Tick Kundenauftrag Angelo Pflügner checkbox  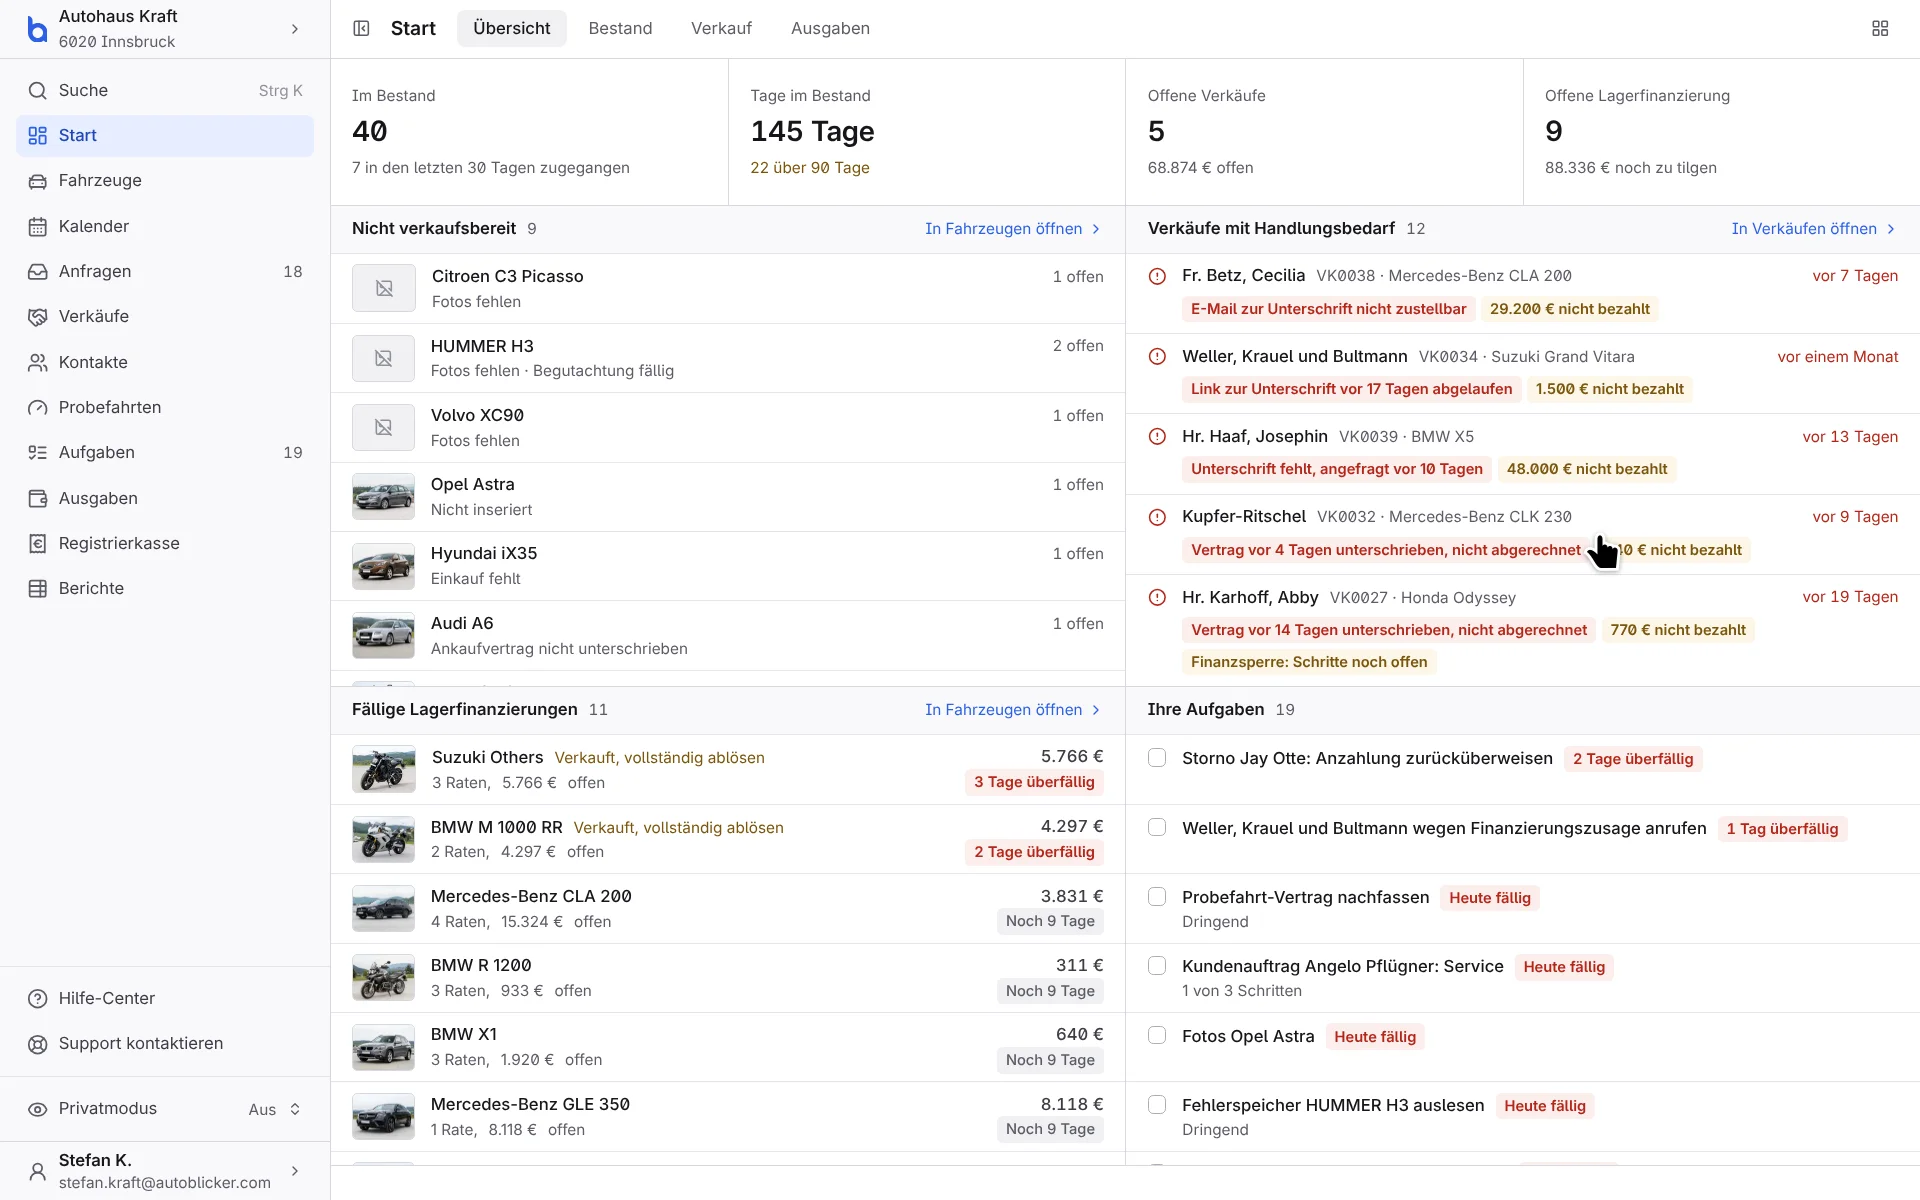point(1157,966)
